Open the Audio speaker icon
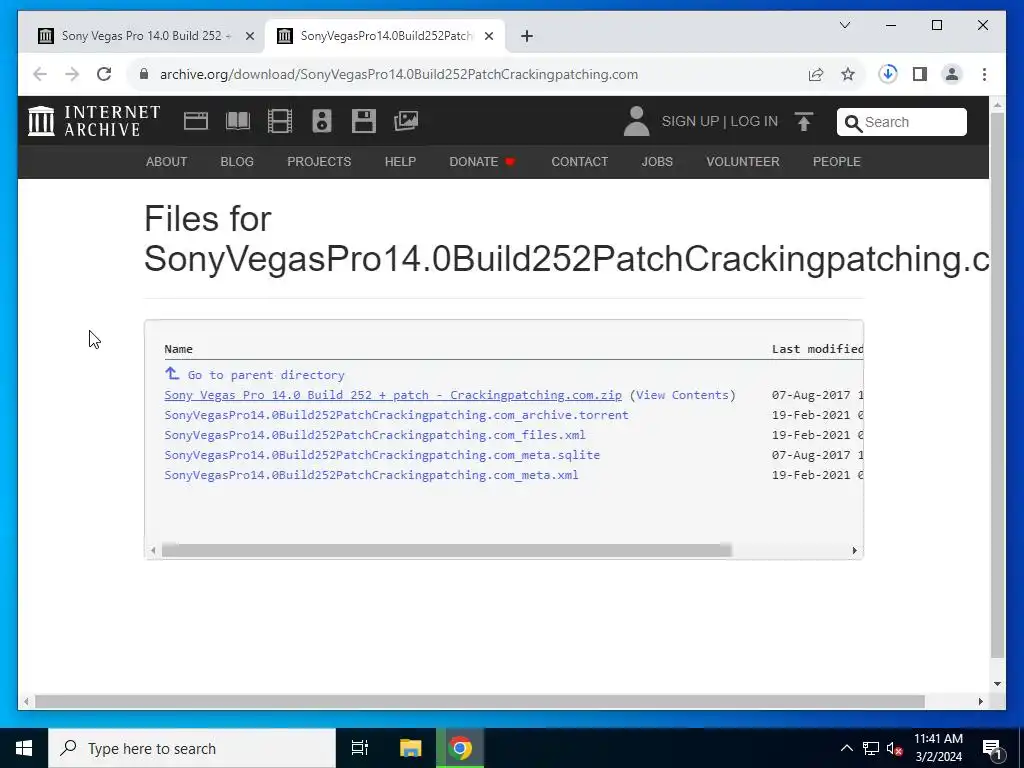Viewport: 1024px width, 768px height. [322, 121]
